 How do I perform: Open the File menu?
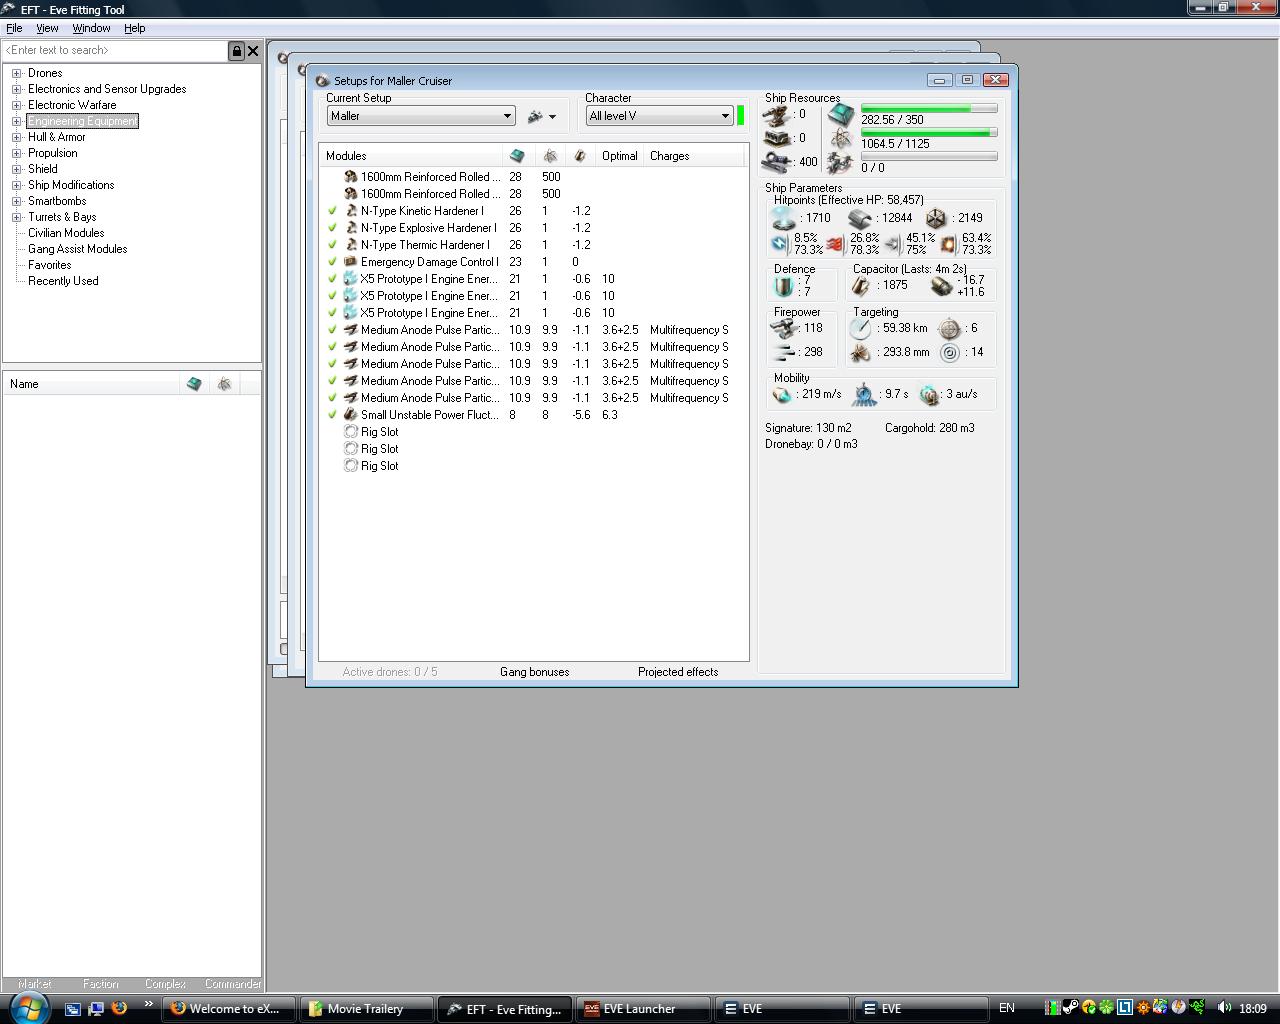pos(14,28)
